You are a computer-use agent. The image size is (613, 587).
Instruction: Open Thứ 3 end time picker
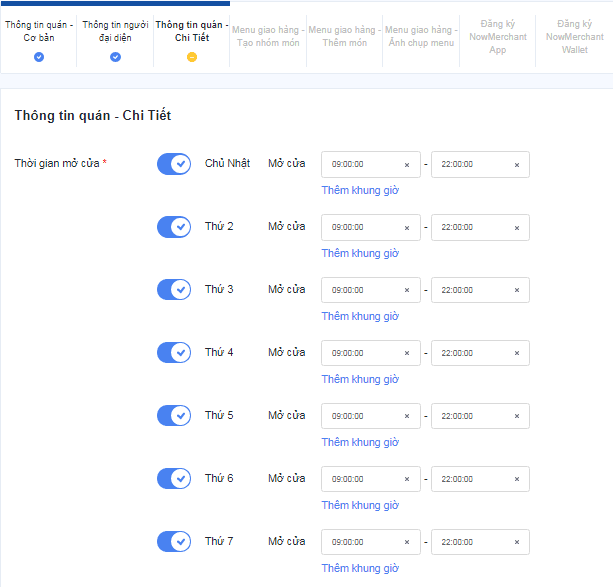click(x=480, y=290)
